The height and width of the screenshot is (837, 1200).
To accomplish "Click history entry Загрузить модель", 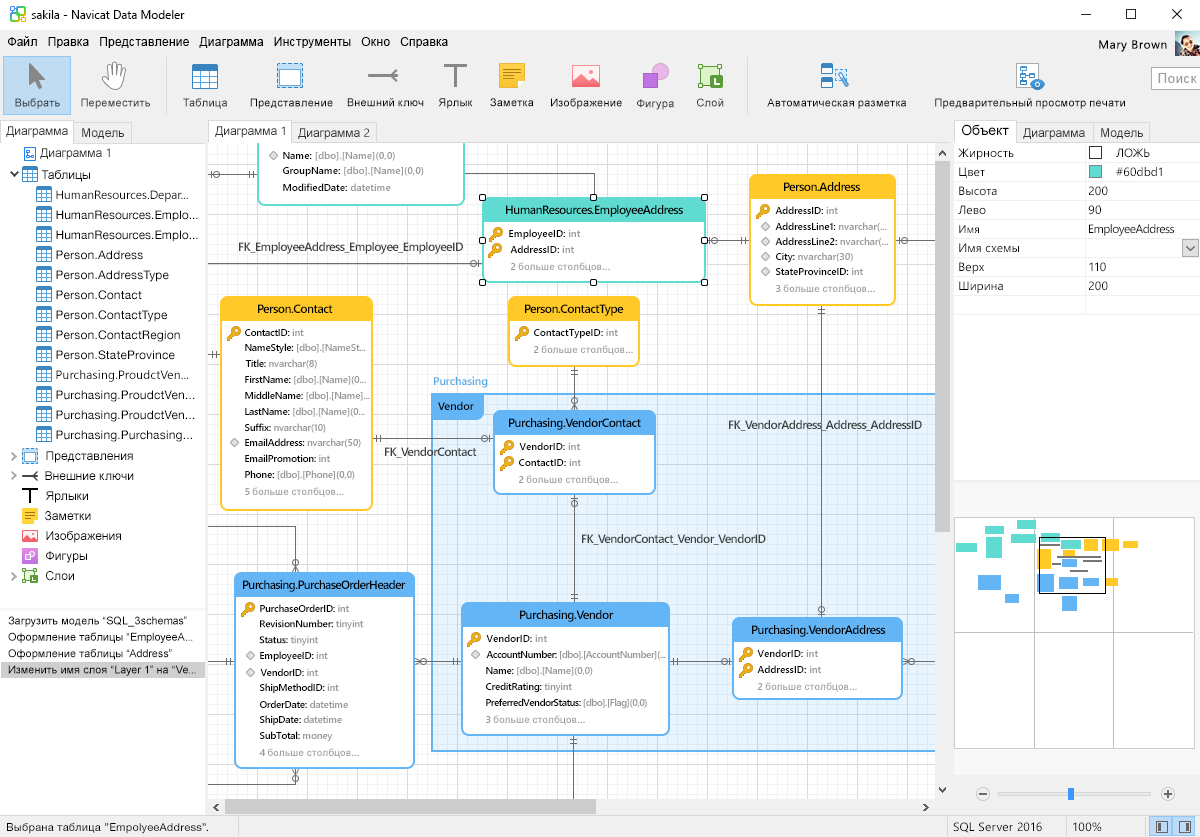I will pyautogui.click(x=95, y=620).
